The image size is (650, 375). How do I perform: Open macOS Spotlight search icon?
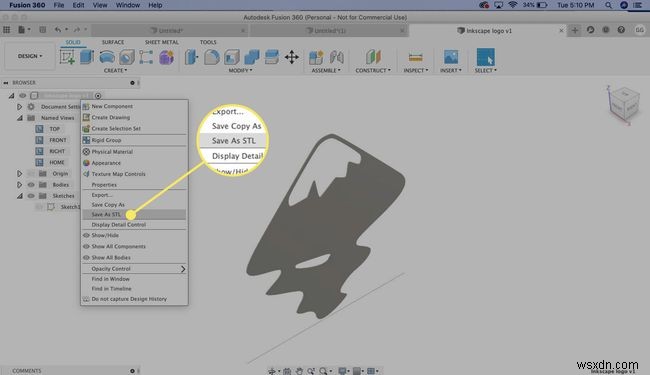coord(608,5)
